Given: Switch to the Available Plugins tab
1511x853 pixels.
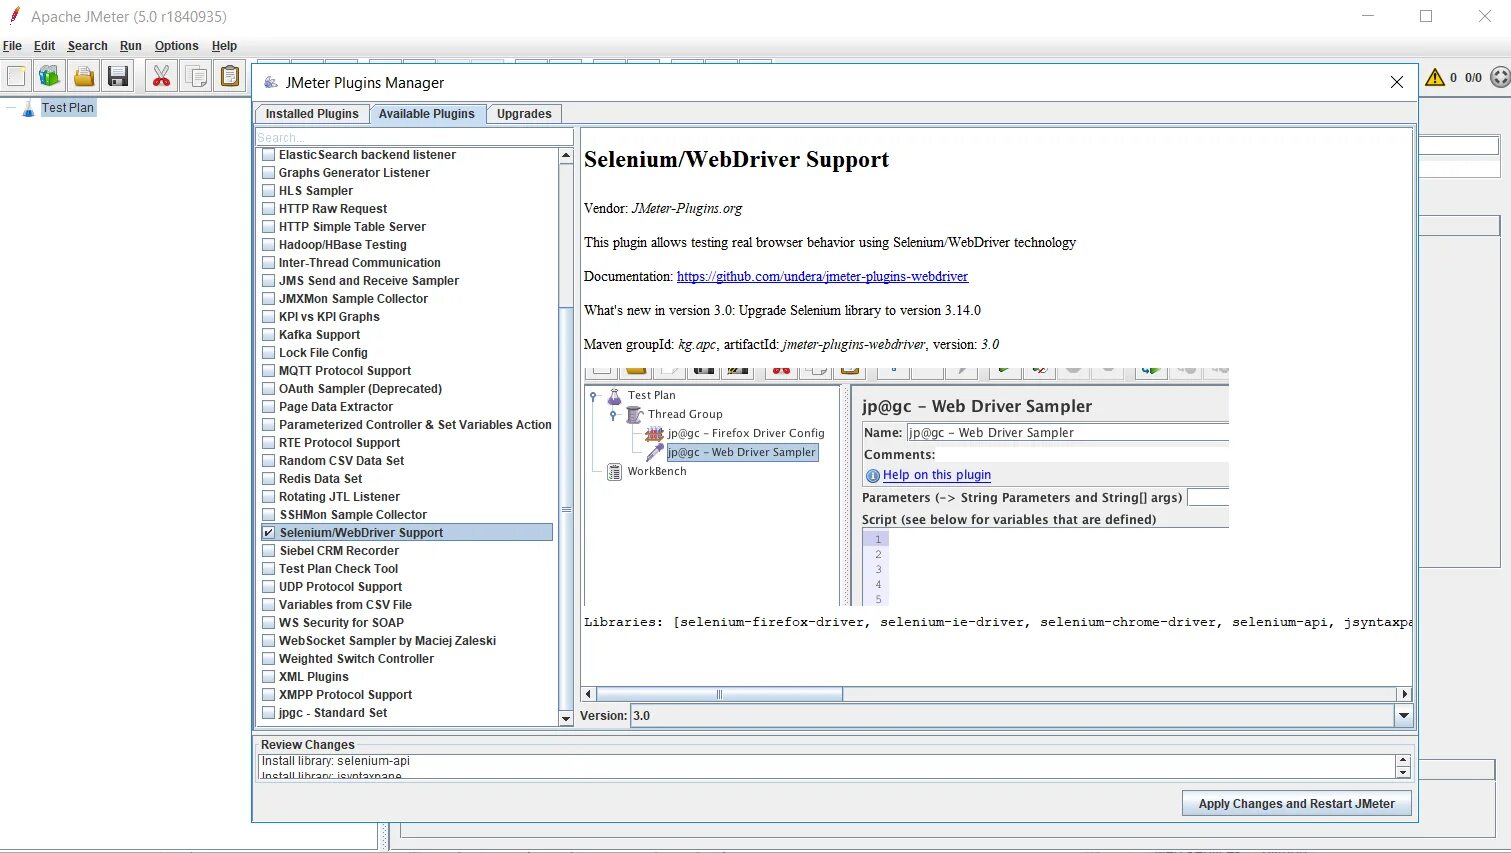Looking at the screenshot, I should 427,114.
